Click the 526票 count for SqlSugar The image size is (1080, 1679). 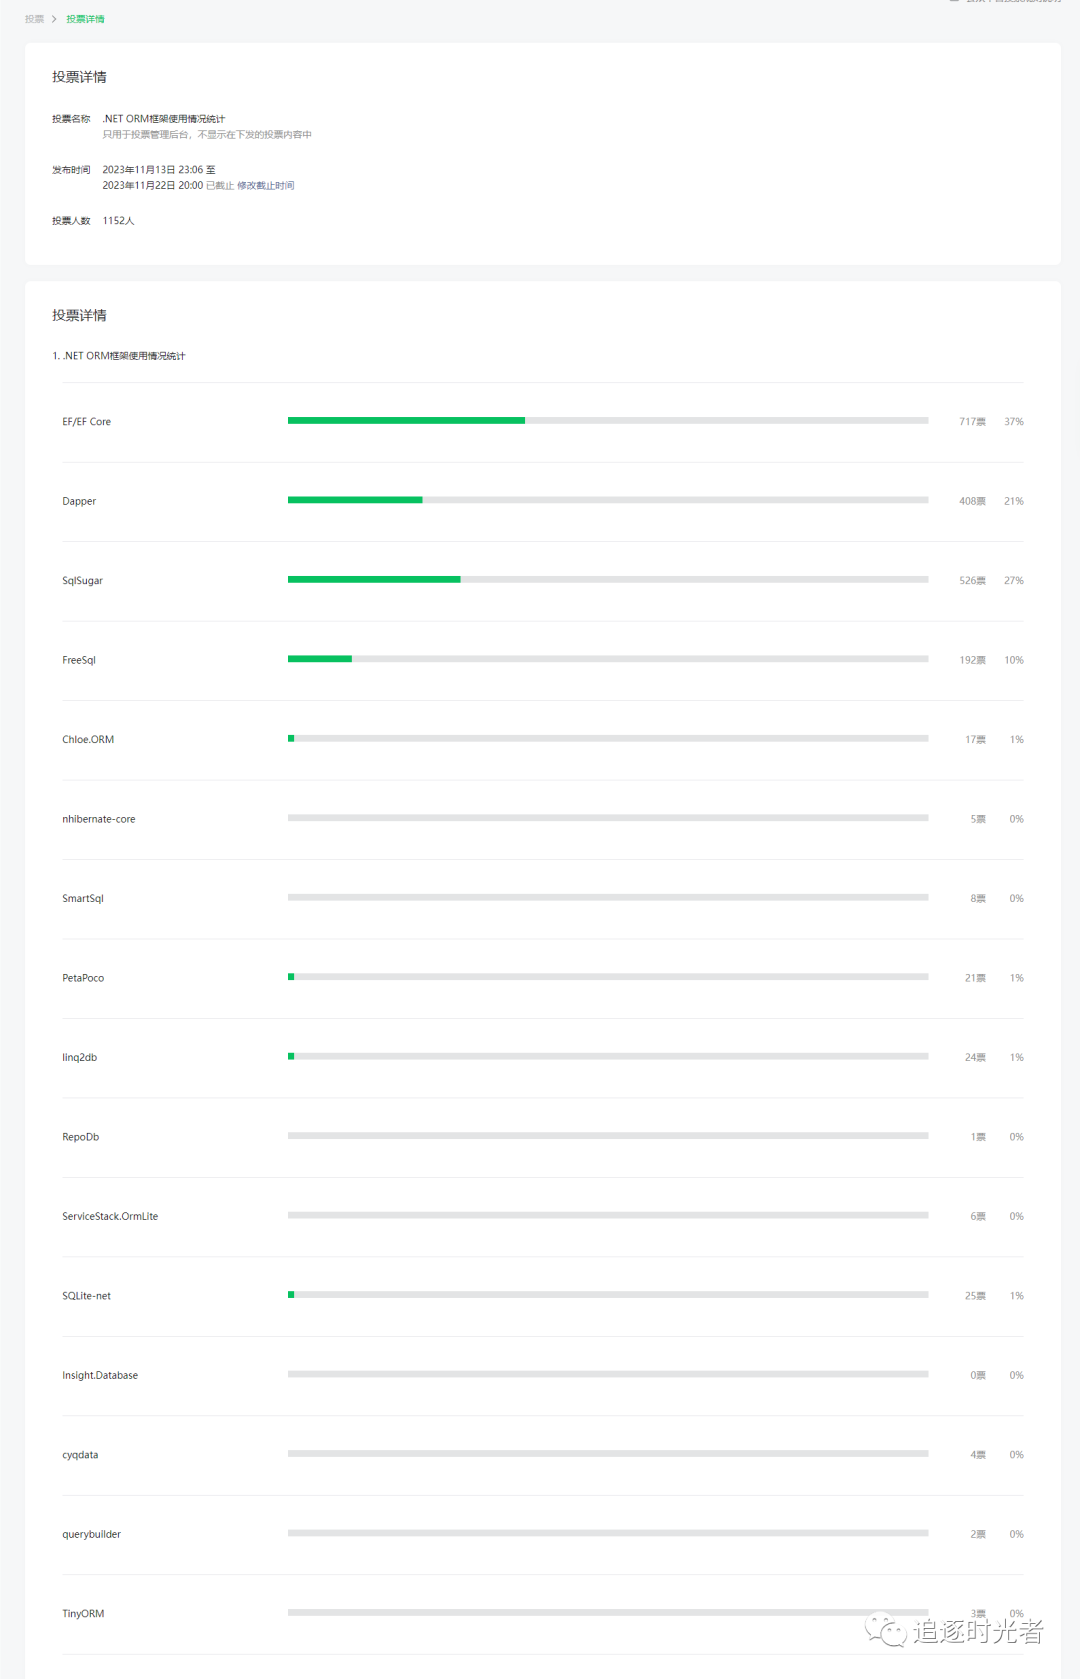972,581
